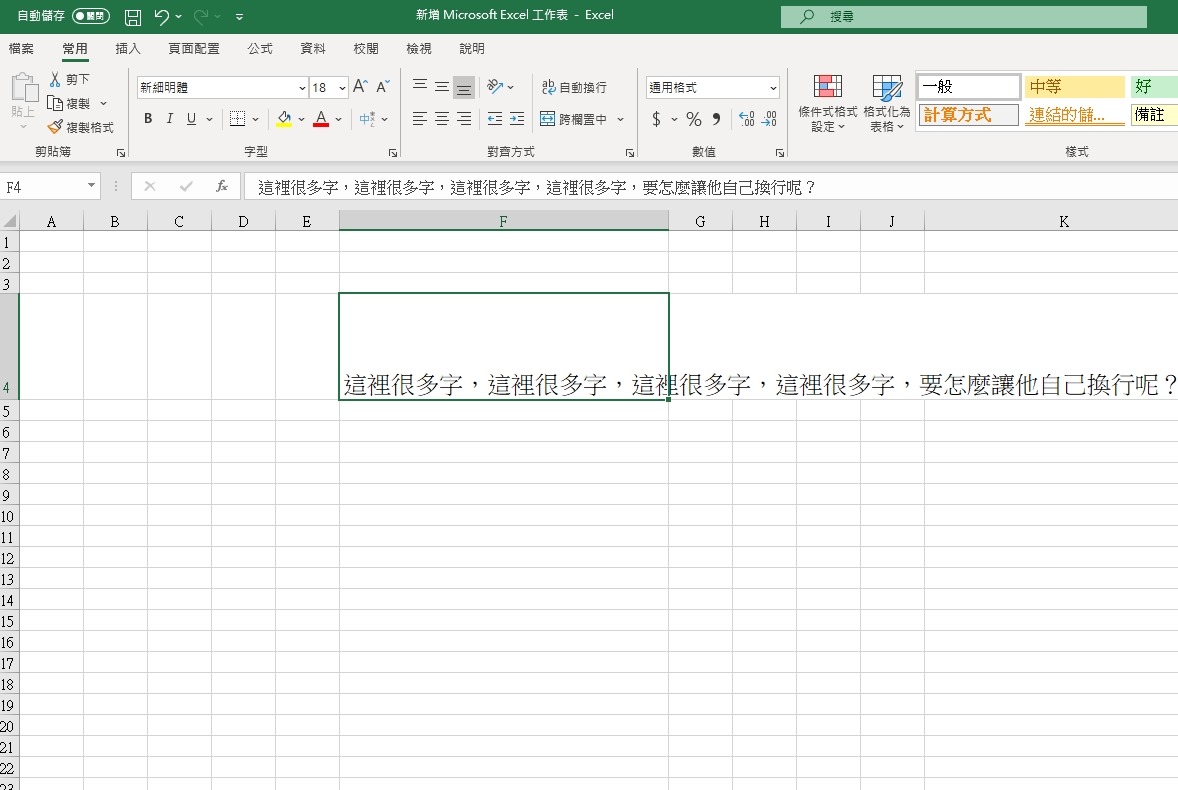1178x790 pixels.
Task: Click the insert function fx icon
Action: coord(222,186)
